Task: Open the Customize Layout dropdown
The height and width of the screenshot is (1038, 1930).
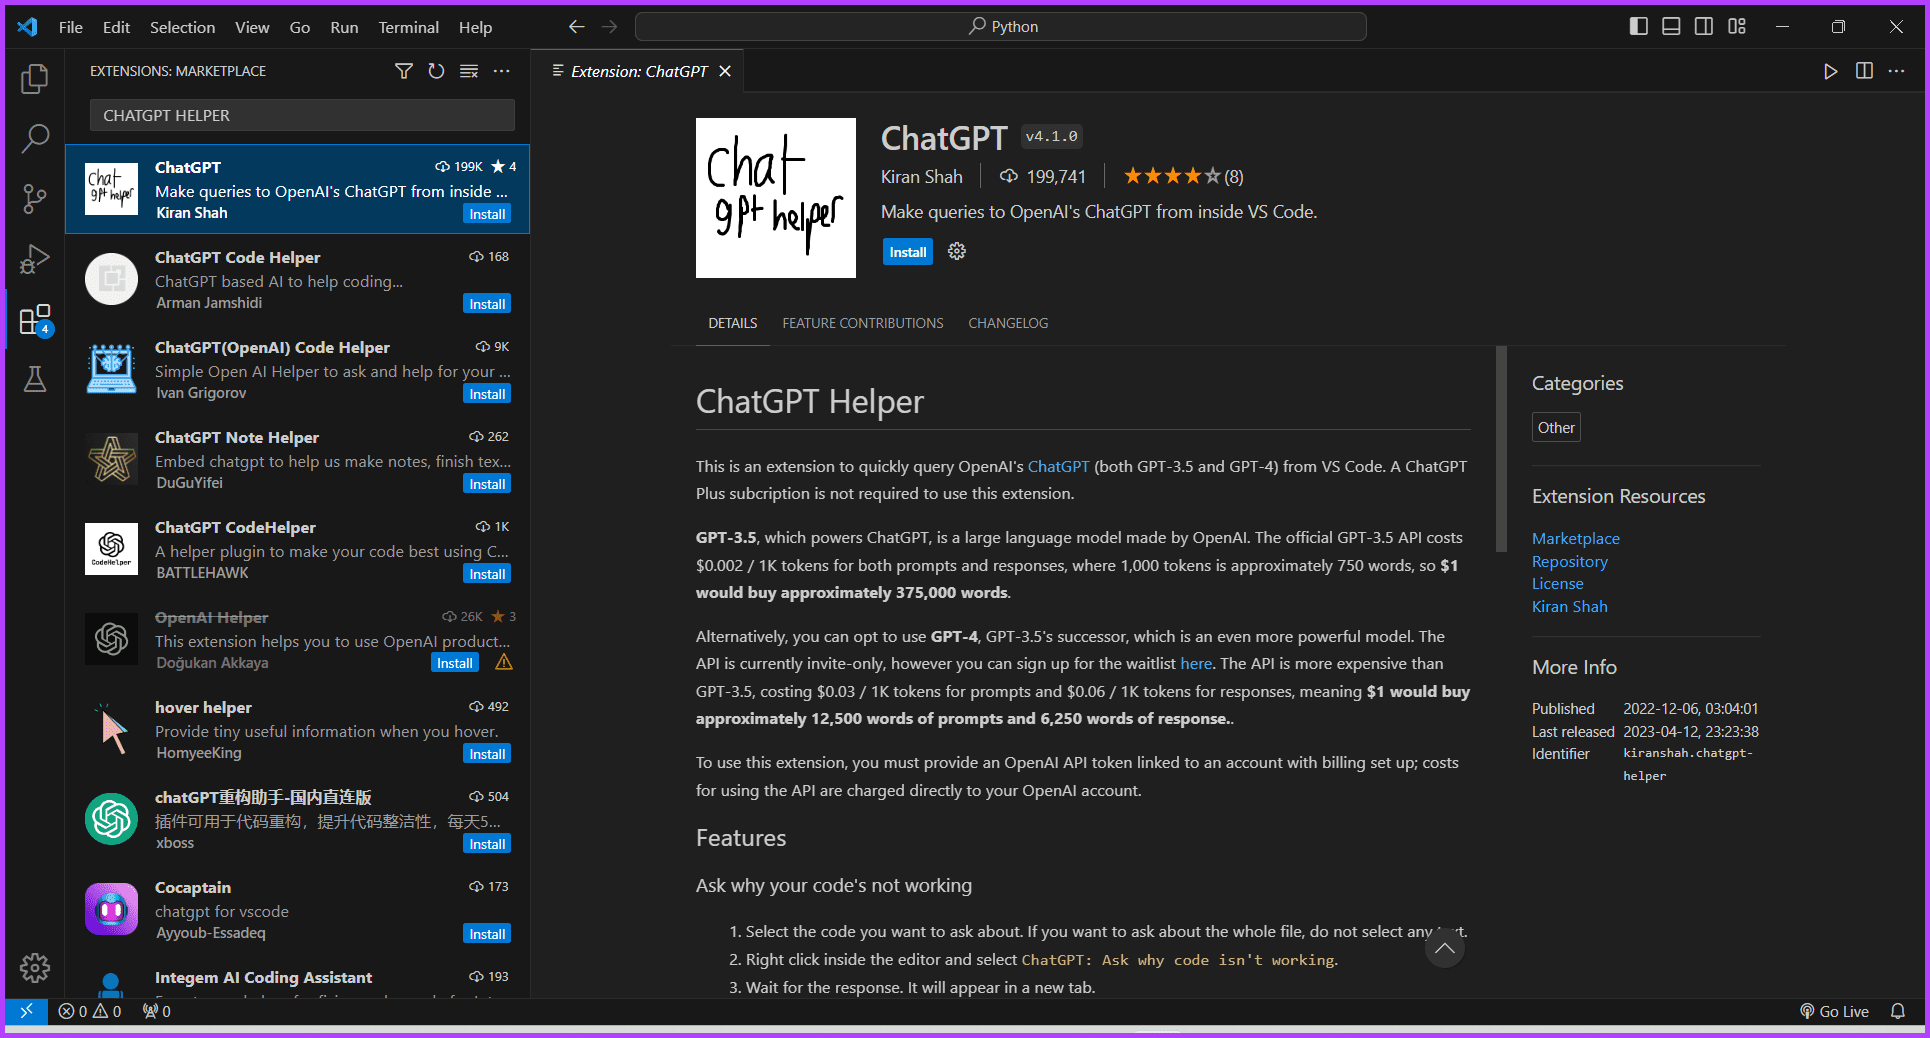Action: pos(1736,26)
